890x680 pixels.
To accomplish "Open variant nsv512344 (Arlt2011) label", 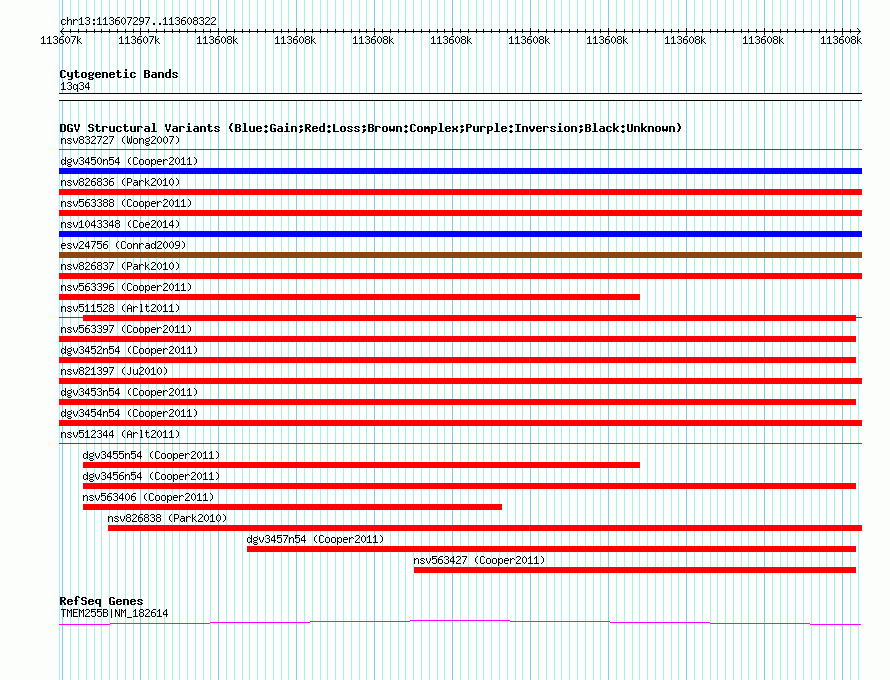I will pos(120,434).
